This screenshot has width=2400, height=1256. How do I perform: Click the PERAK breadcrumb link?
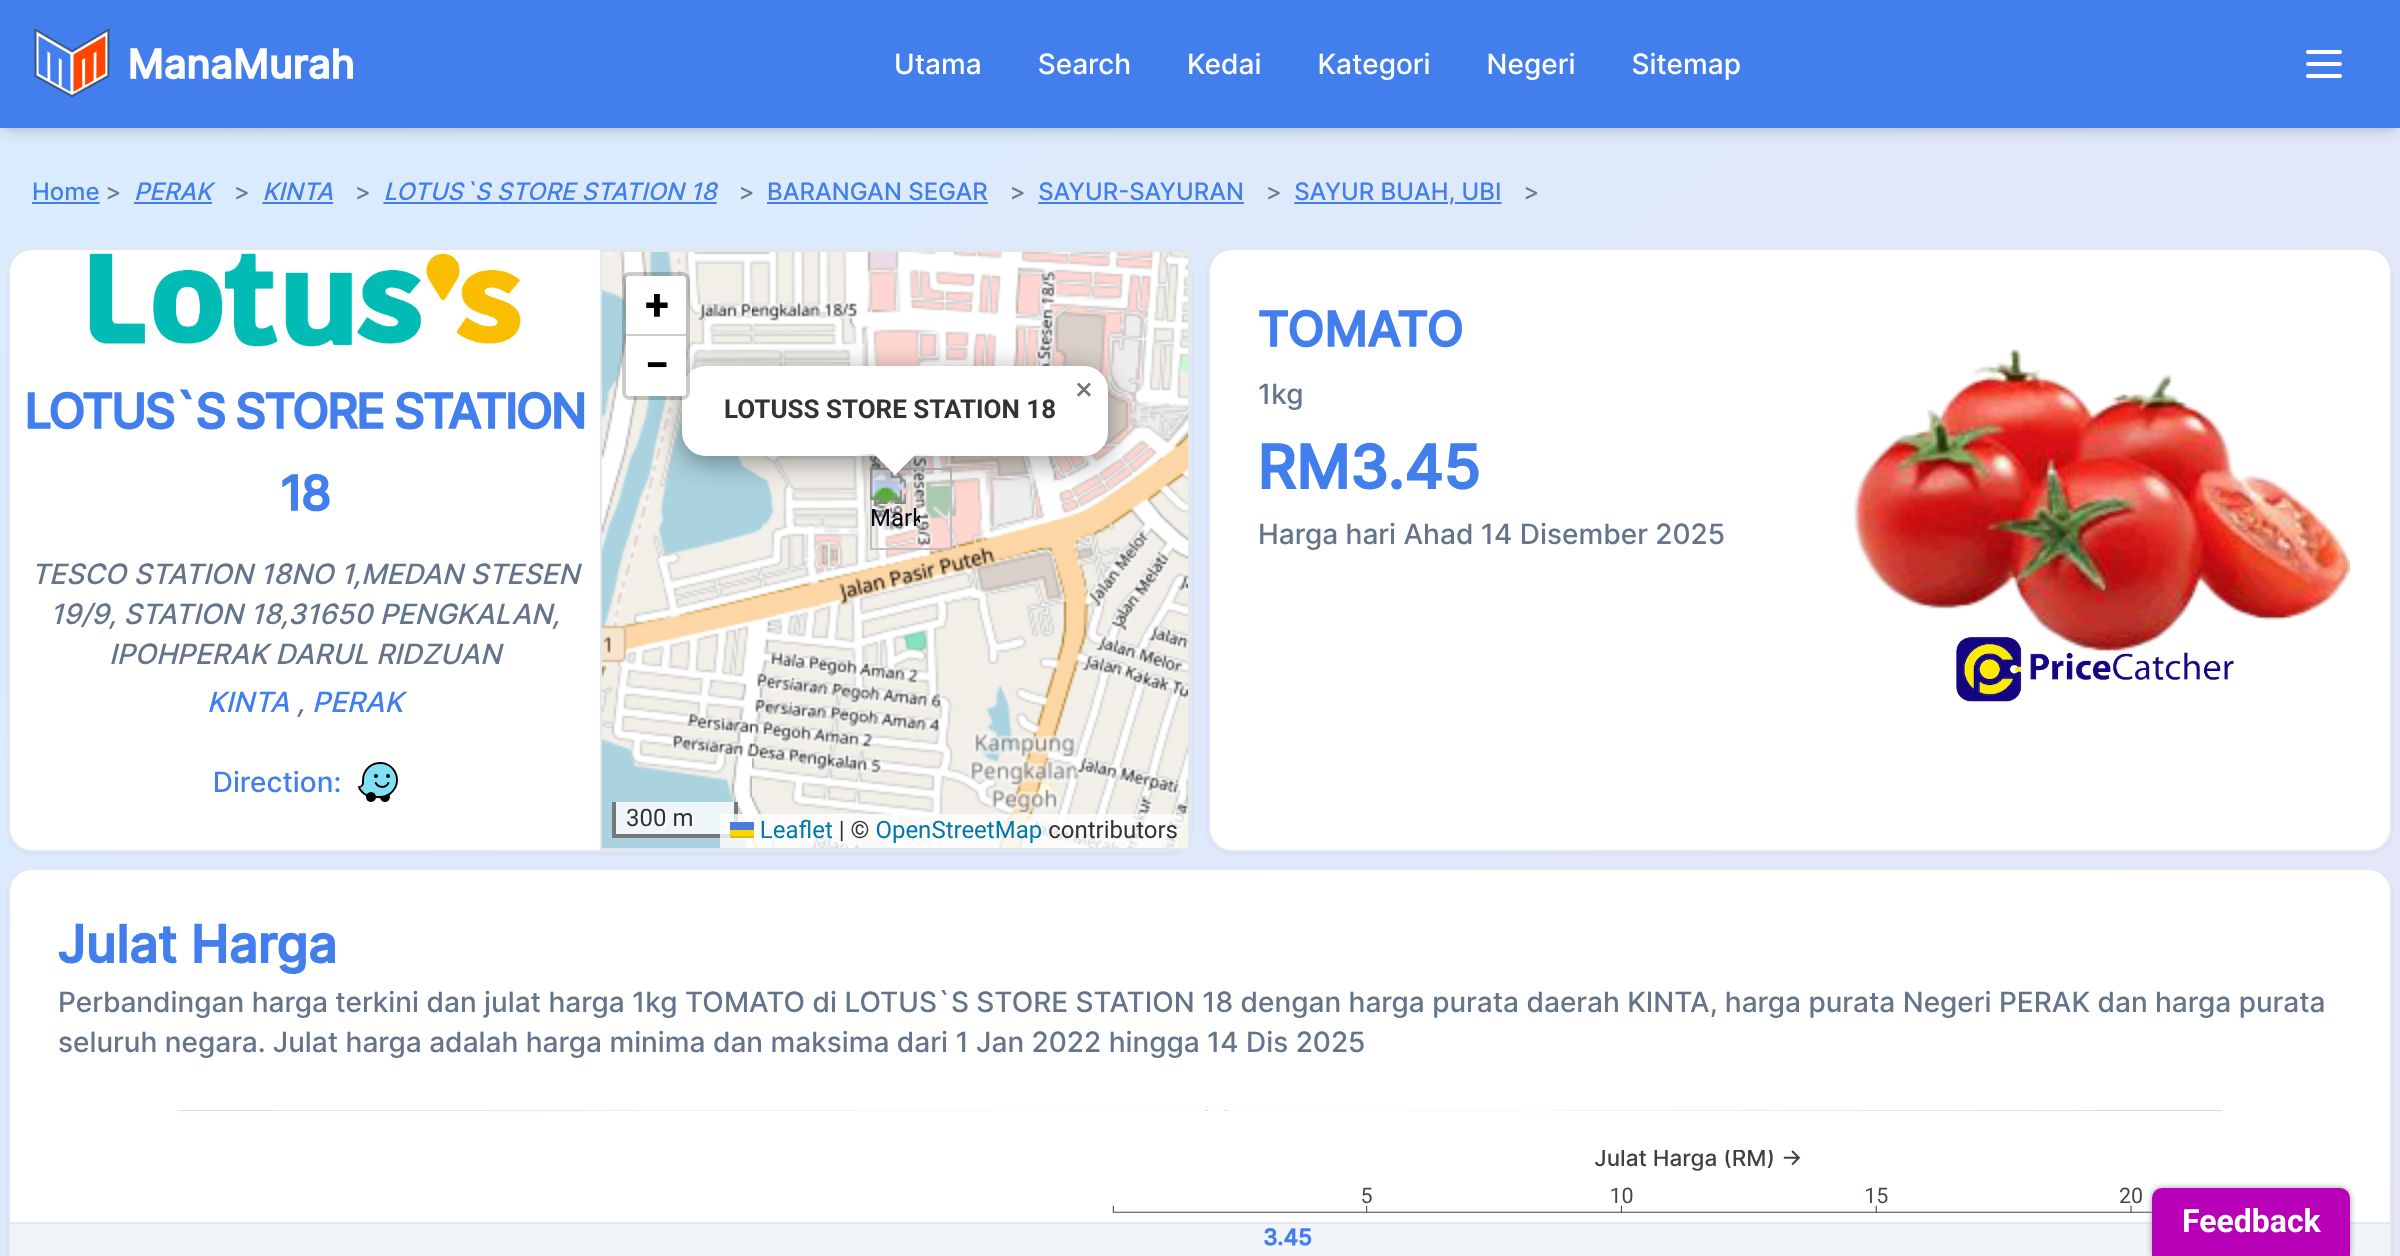(x=174, y=191)
